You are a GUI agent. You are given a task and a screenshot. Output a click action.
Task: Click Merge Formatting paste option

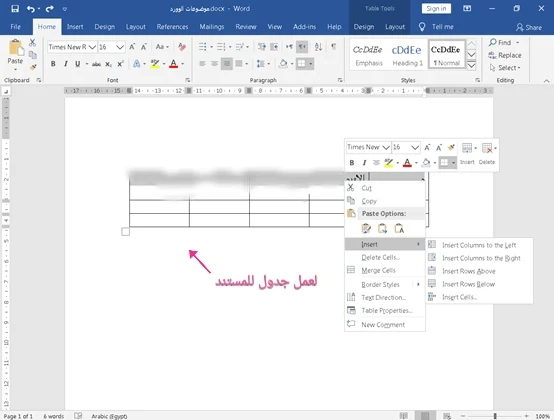pyautogui.click(x=382, y=229)
